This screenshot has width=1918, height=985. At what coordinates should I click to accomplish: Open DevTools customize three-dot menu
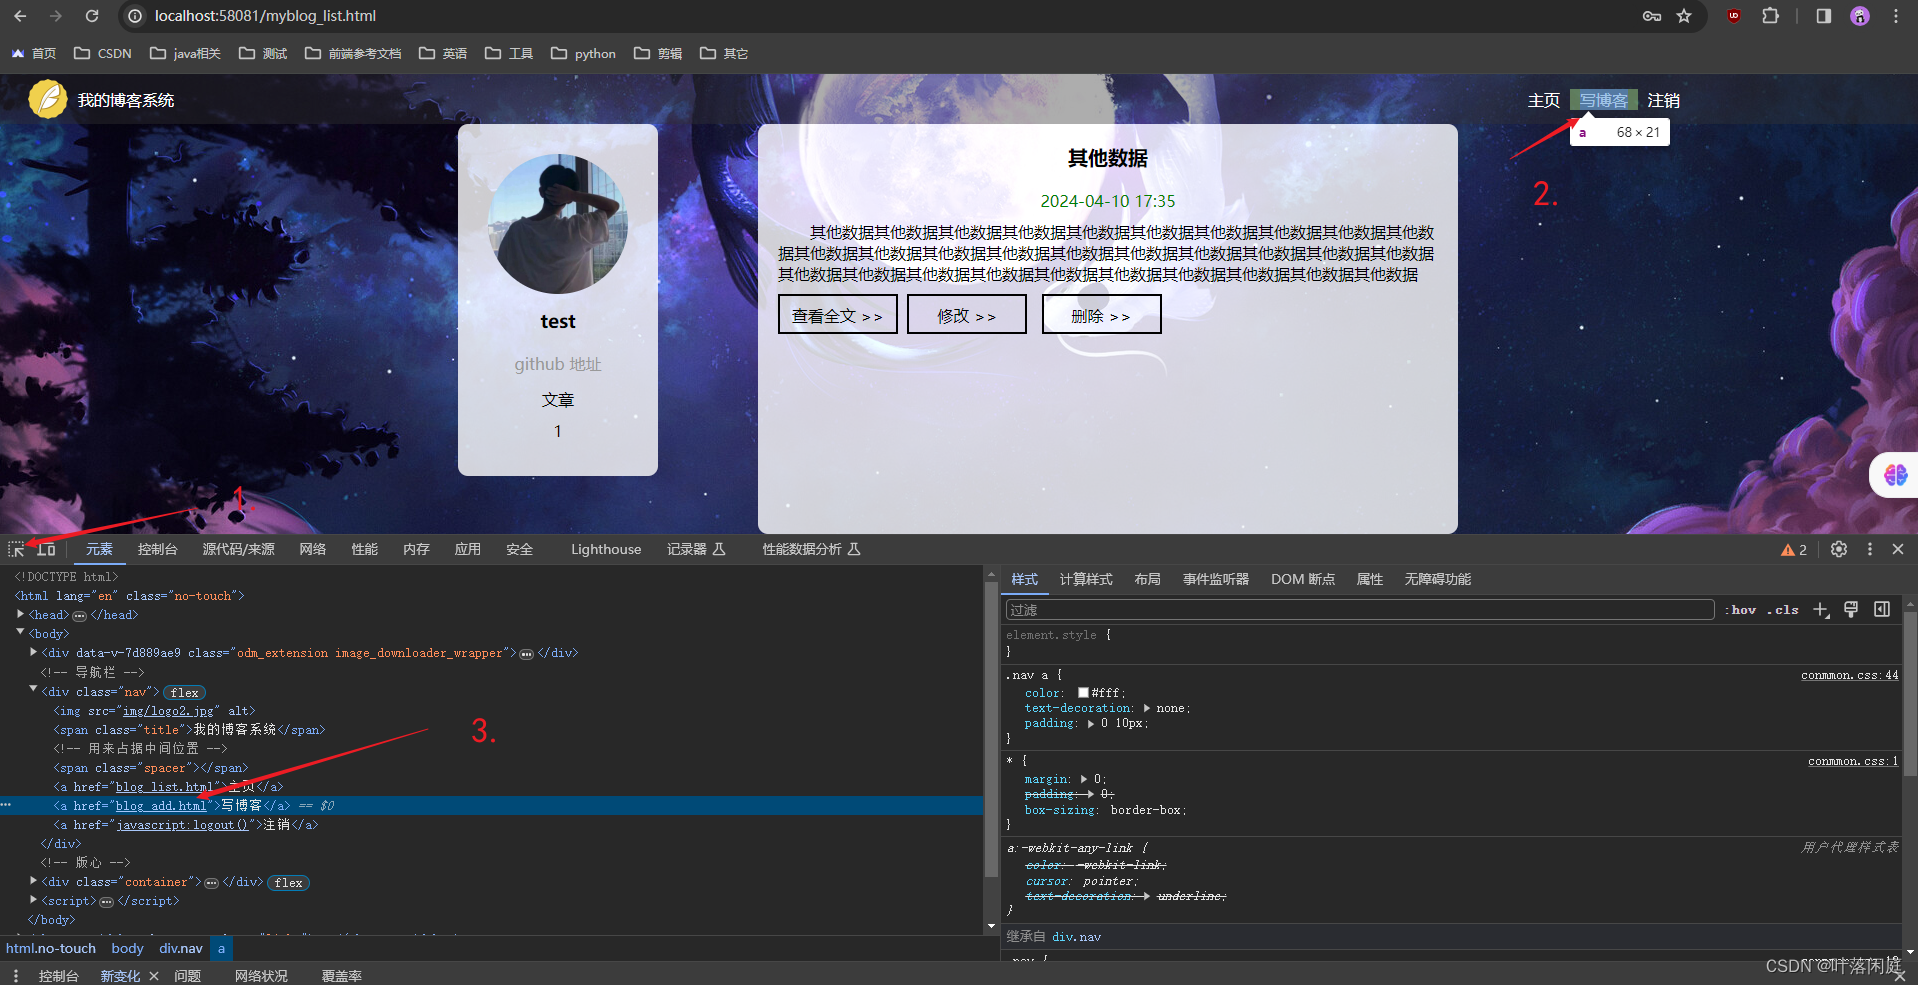click(x=1869, y=549)
